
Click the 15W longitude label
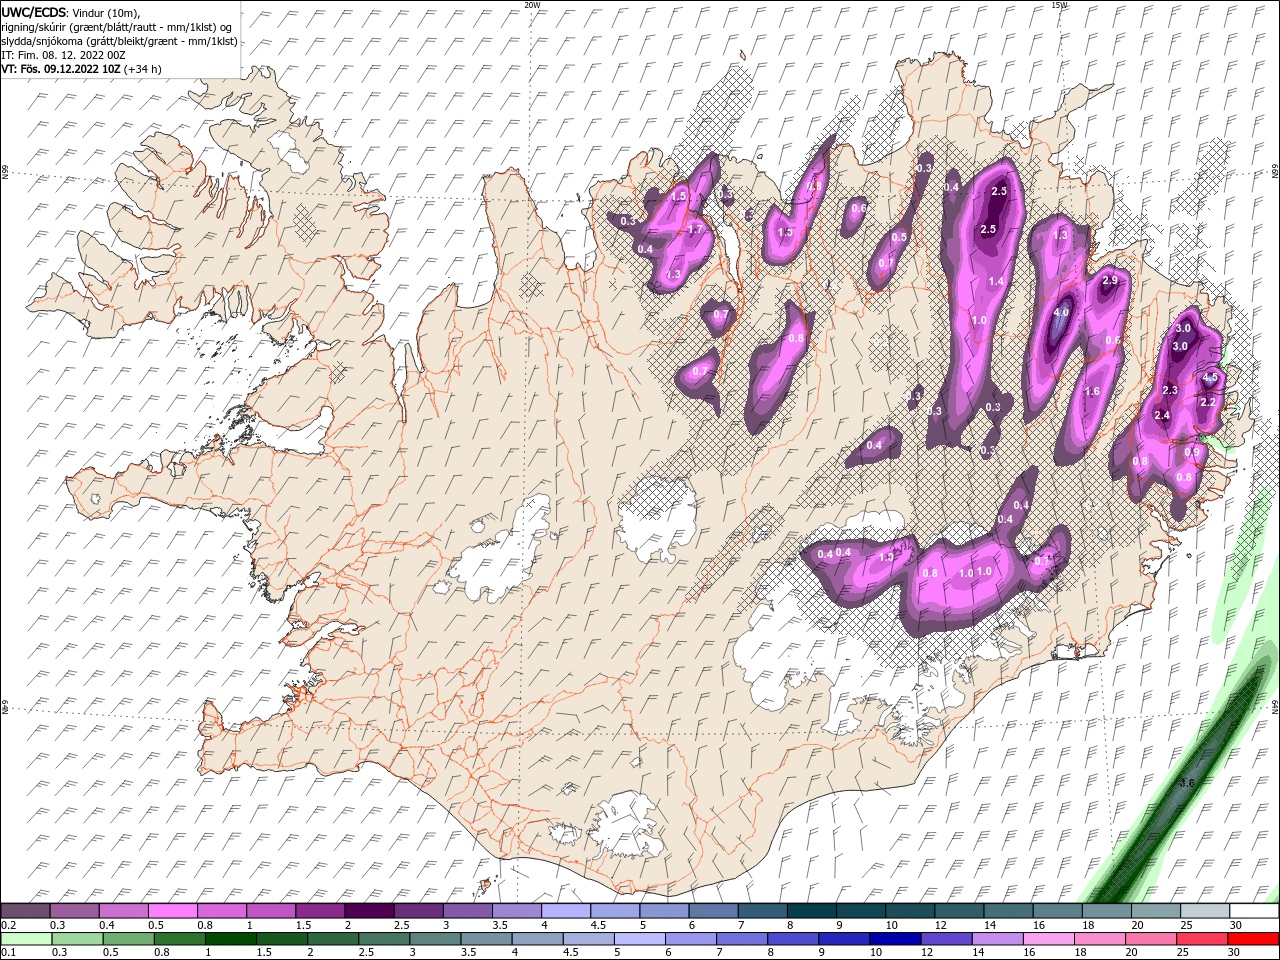[1059, 5]
